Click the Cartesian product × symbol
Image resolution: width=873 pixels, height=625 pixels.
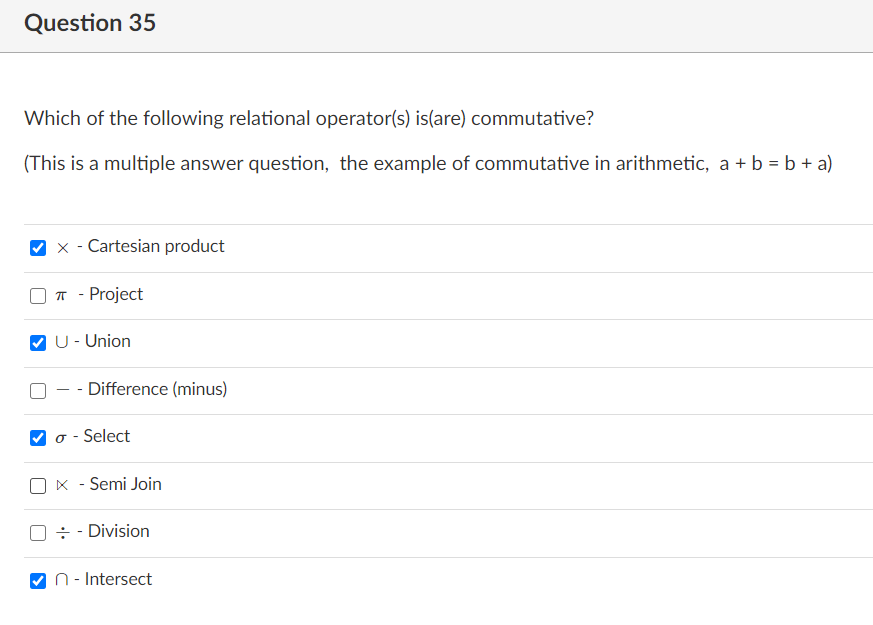point(63,248)
